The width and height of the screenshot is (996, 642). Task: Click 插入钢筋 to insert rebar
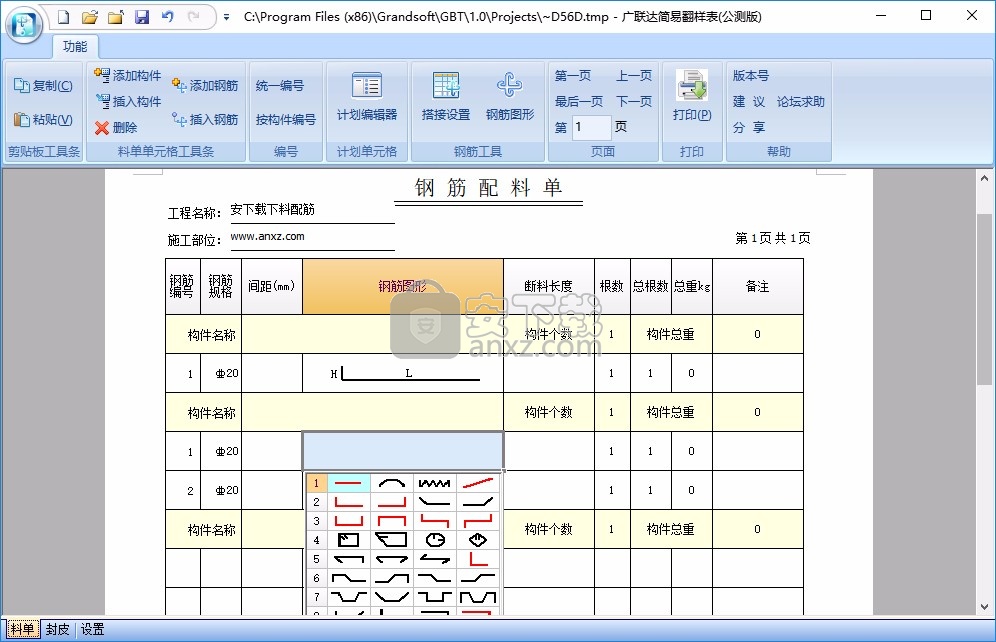205,119
